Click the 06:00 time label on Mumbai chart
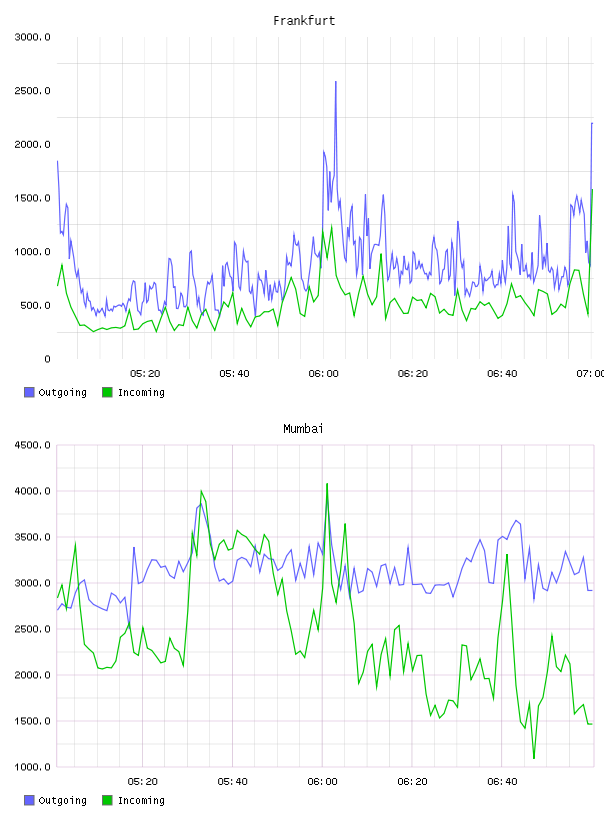 (x=322, y=782)
